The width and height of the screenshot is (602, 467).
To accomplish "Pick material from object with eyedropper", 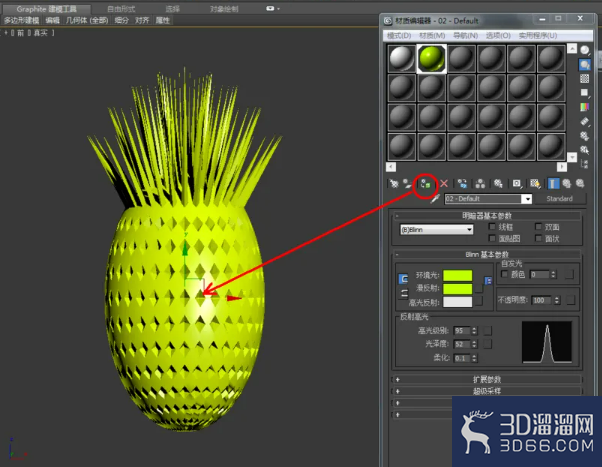I will [435, 199].
